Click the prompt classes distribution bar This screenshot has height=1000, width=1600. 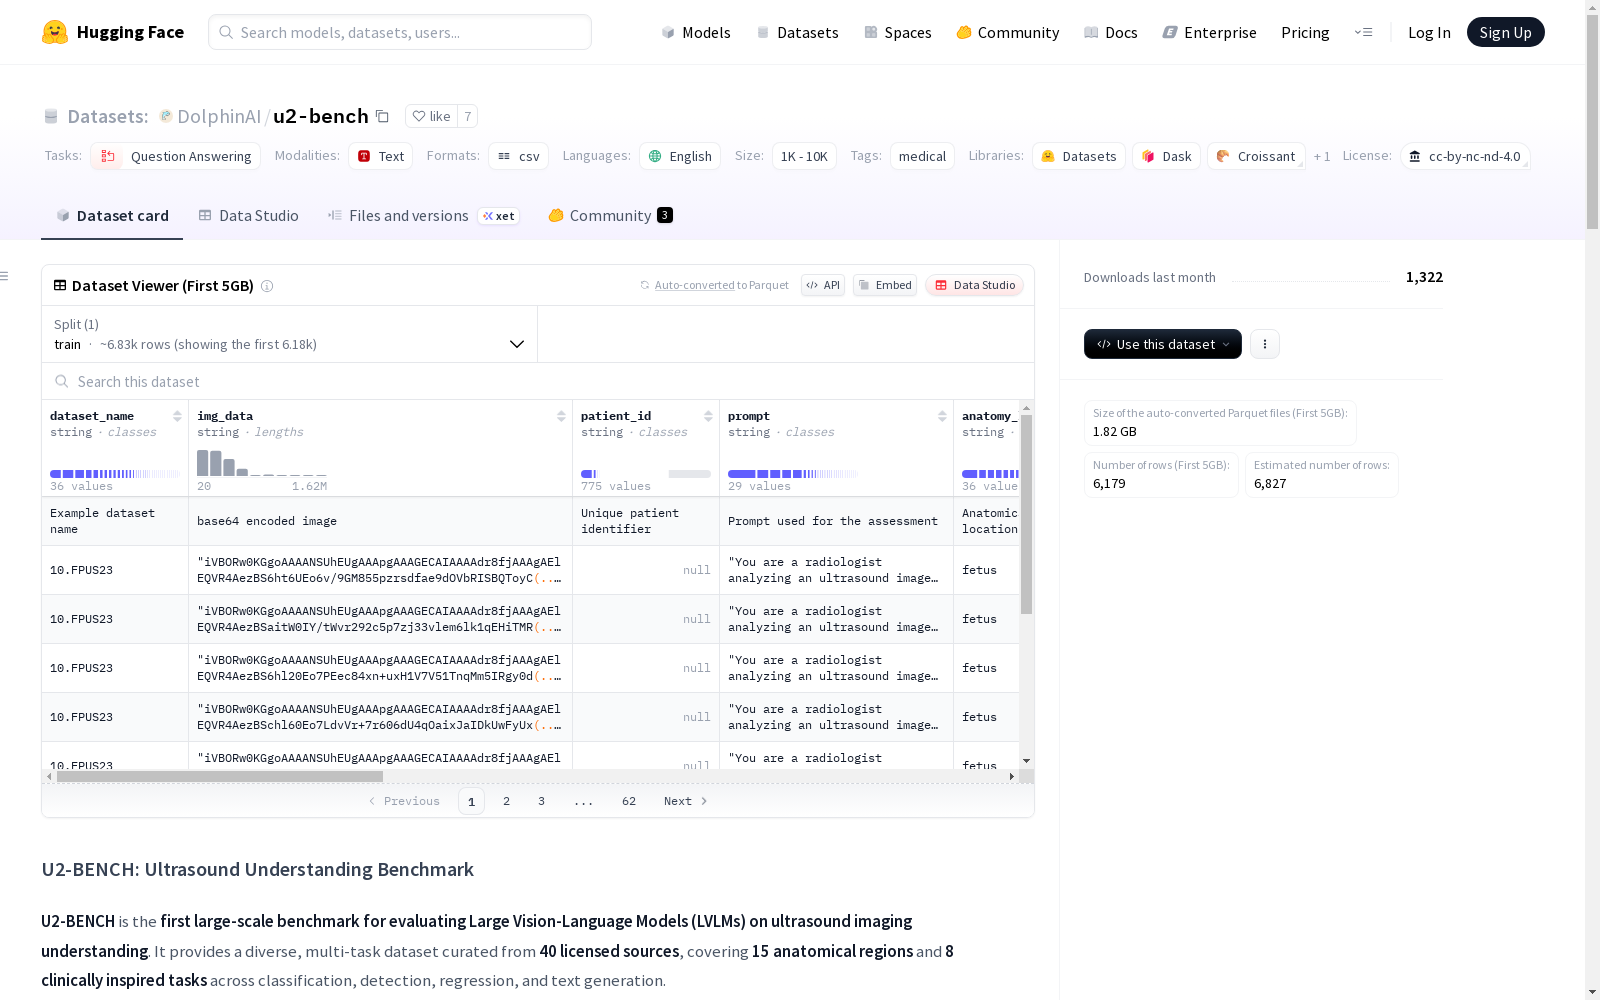pyautogui.click(x=793, y=473)
